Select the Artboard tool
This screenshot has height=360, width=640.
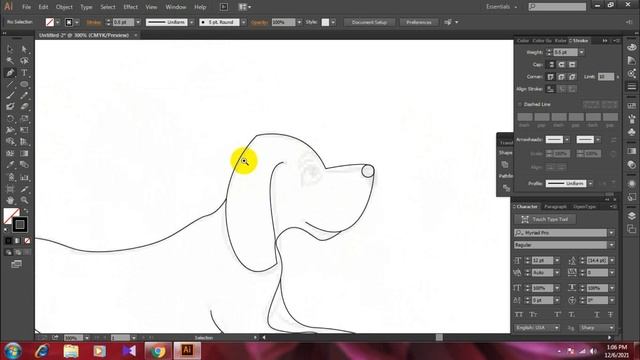[10, 189]
